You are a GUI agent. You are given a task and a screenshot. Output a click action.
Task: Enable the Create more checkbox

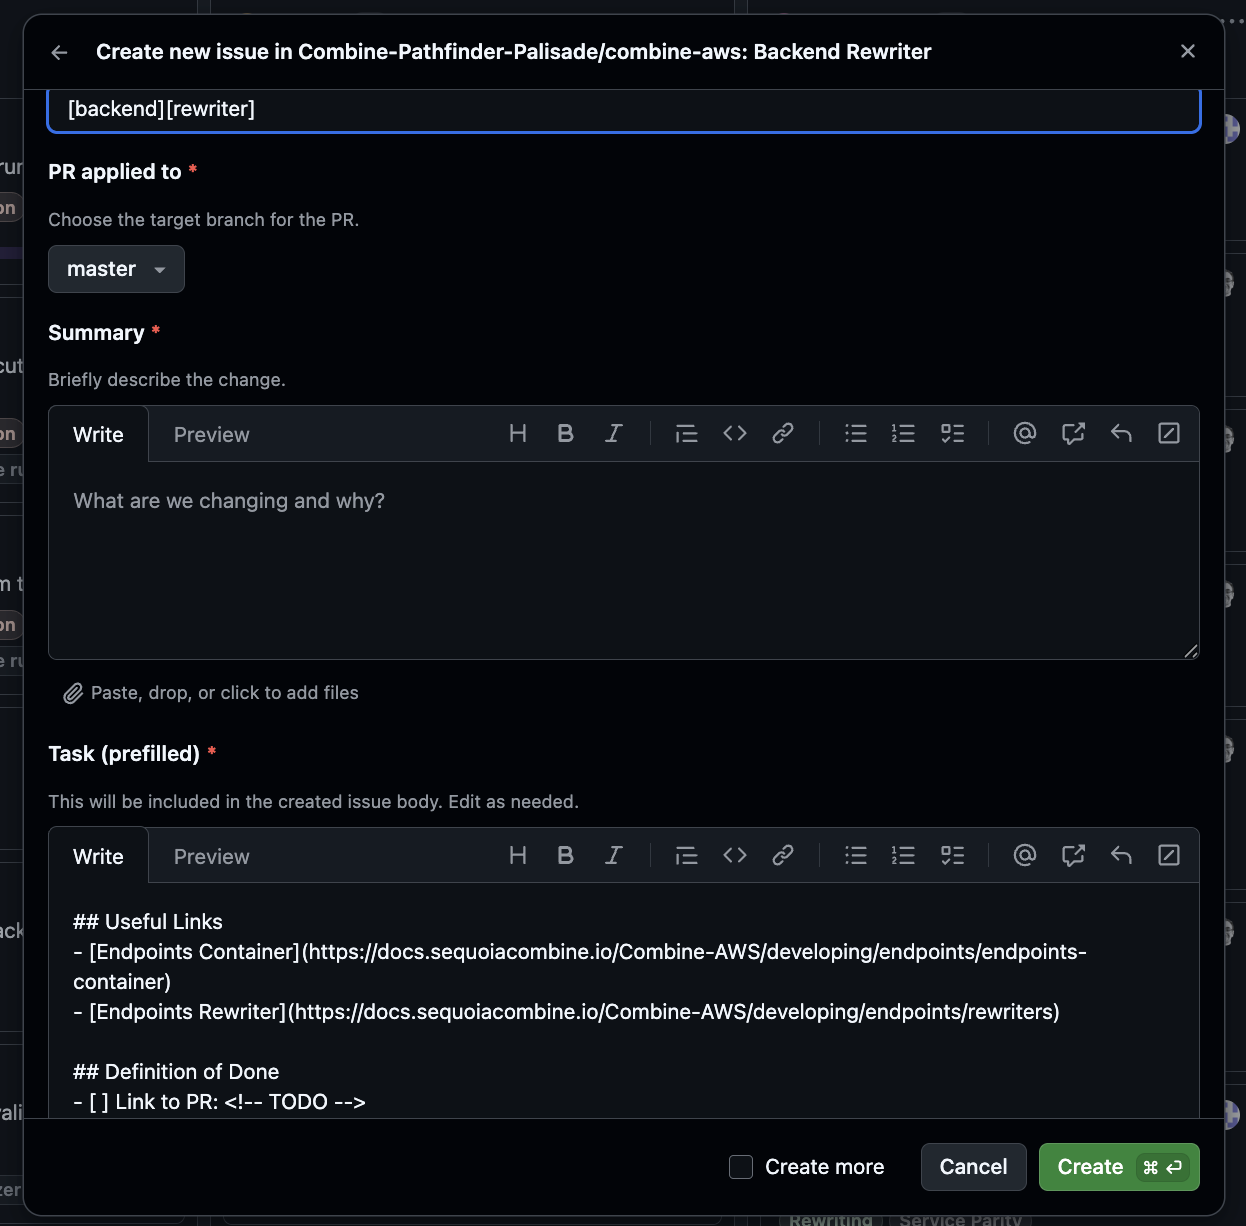click(741, 1167)
